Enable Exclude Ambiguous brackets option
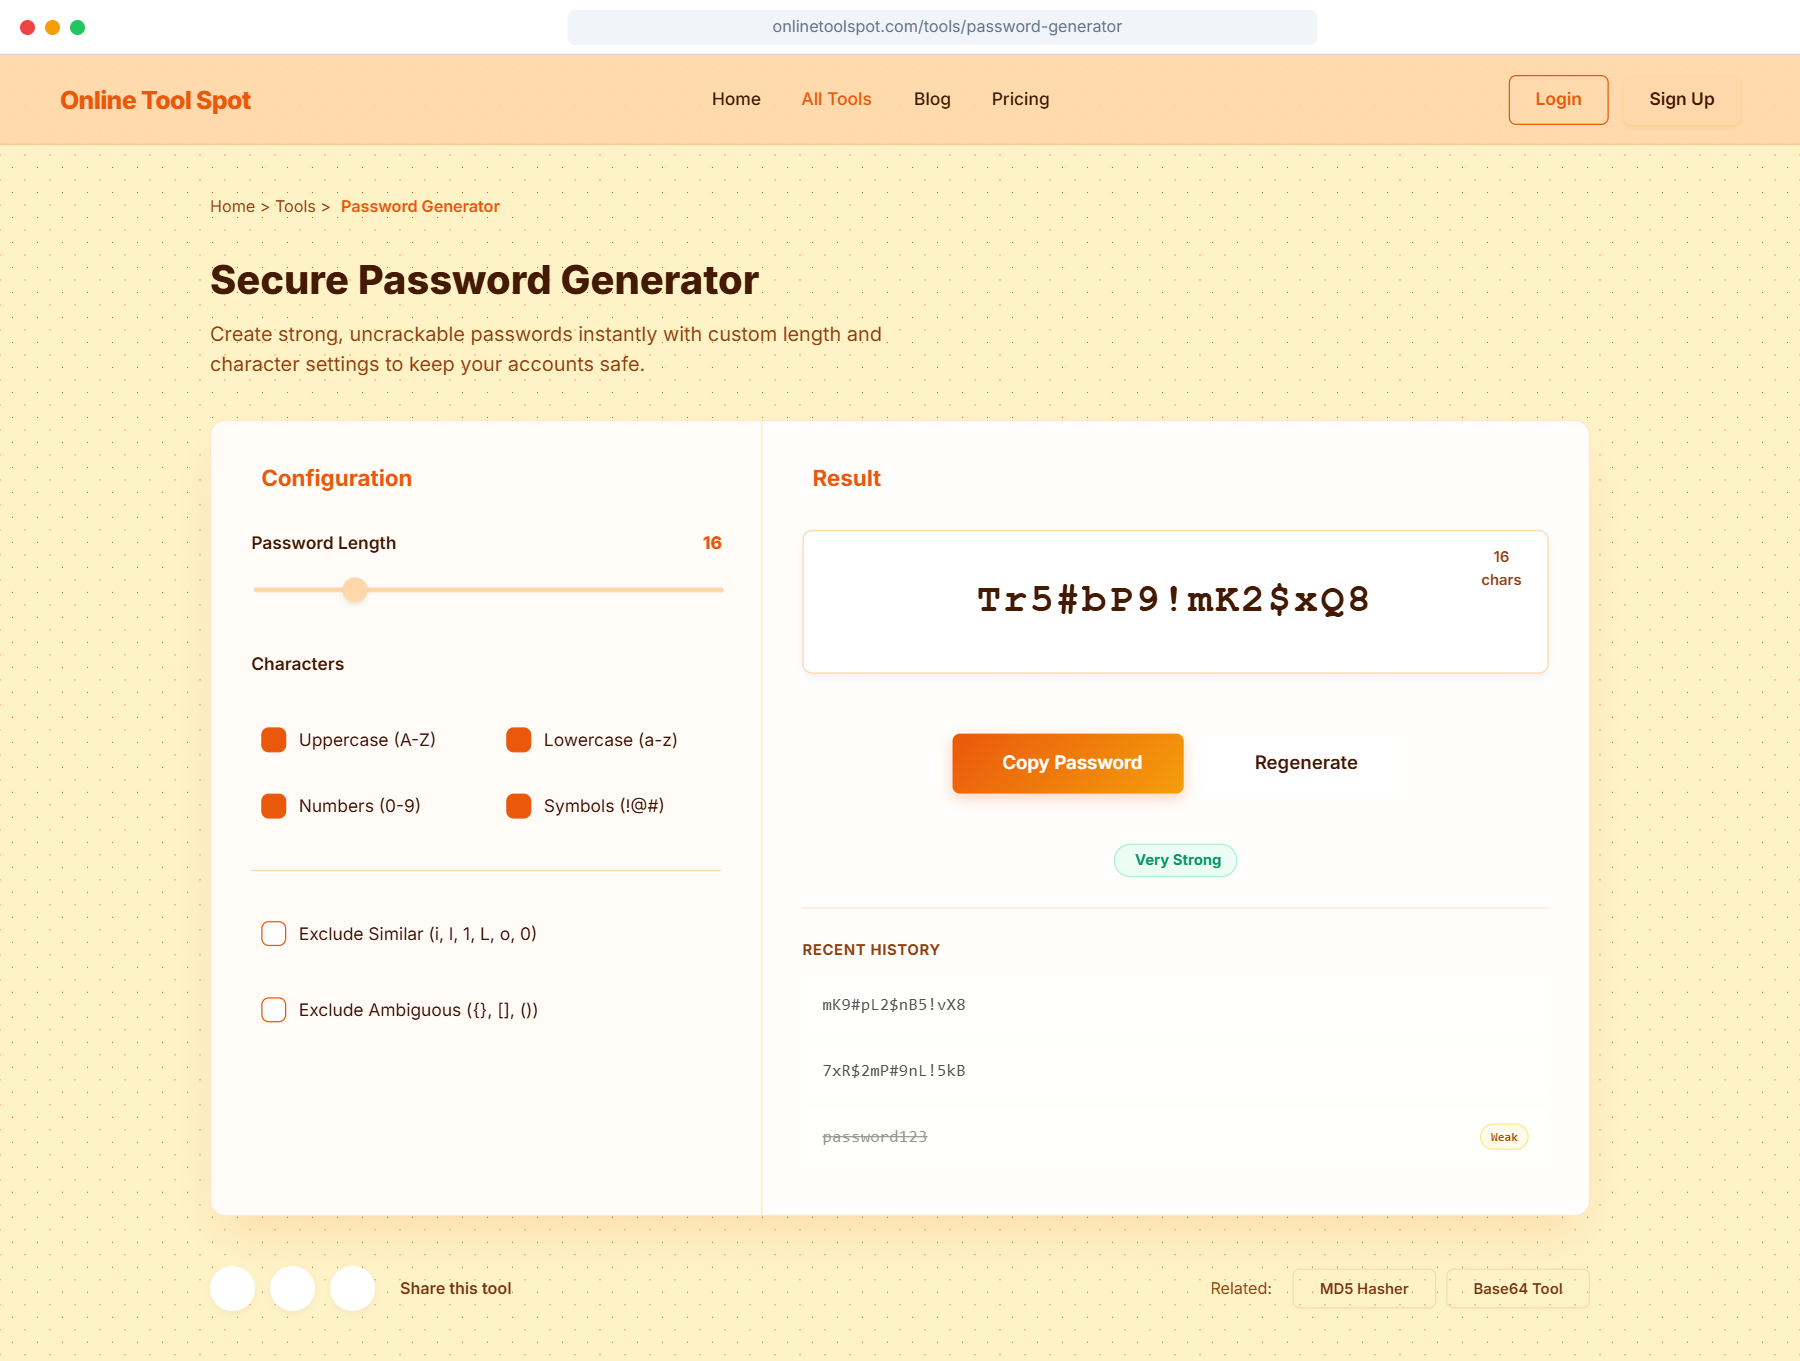The width and height of the screenshot is (1800, 1361). click(273, 1010)
